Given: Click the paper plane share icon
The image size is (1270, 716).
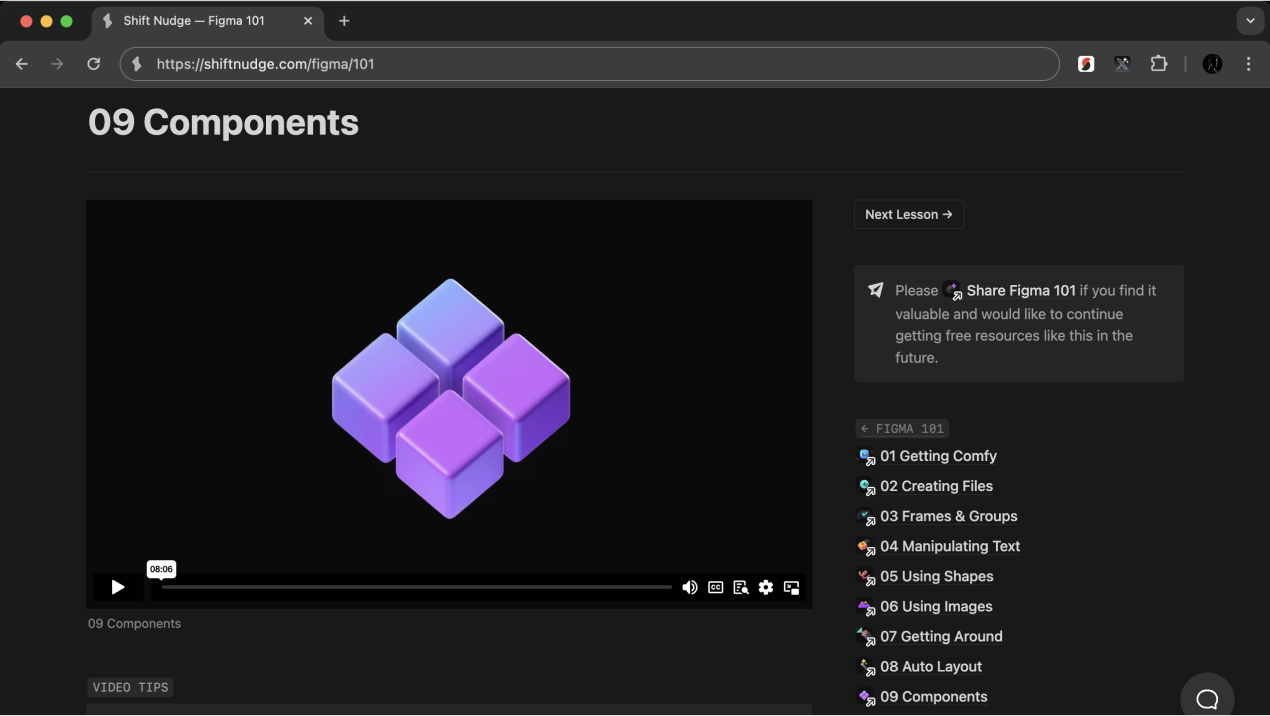Looking at the screenshot, I should click(x=876, y=290).
